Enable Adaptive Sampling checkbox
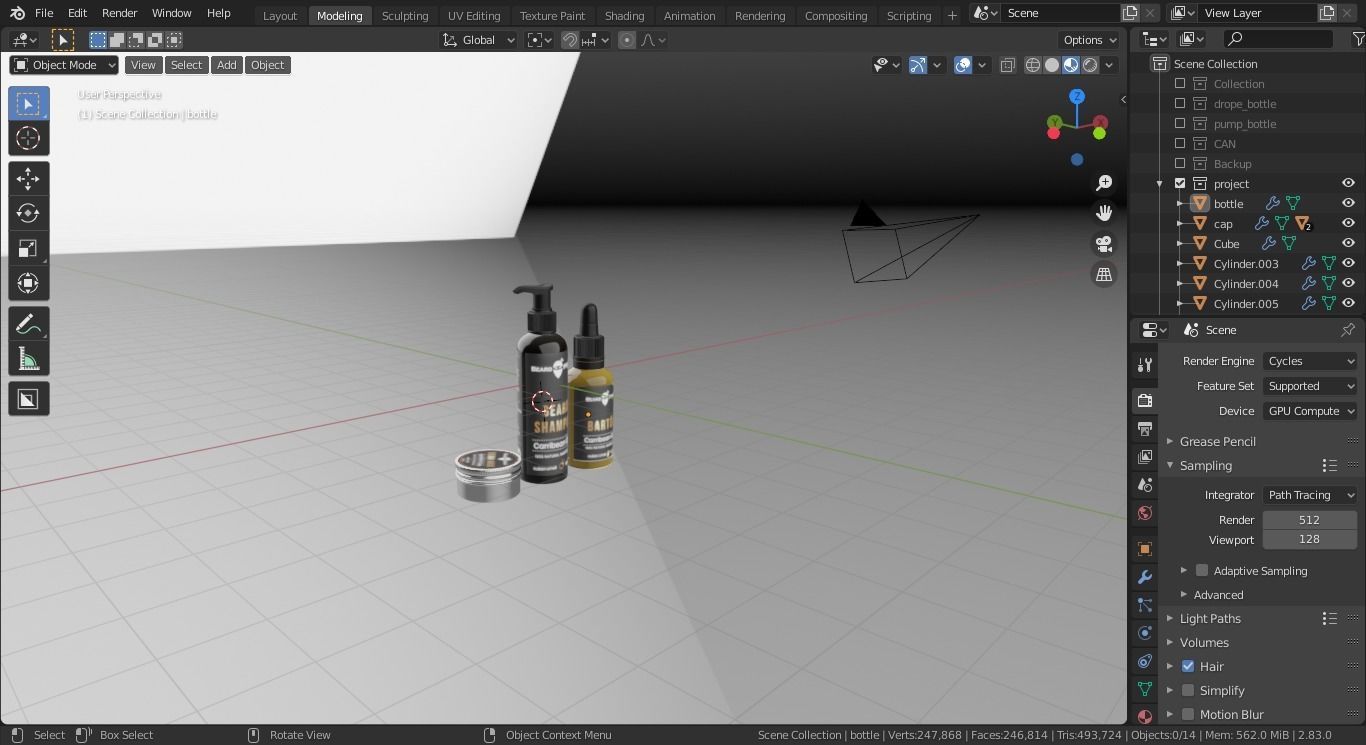 pyautogui.click(x=1202, y=570)
